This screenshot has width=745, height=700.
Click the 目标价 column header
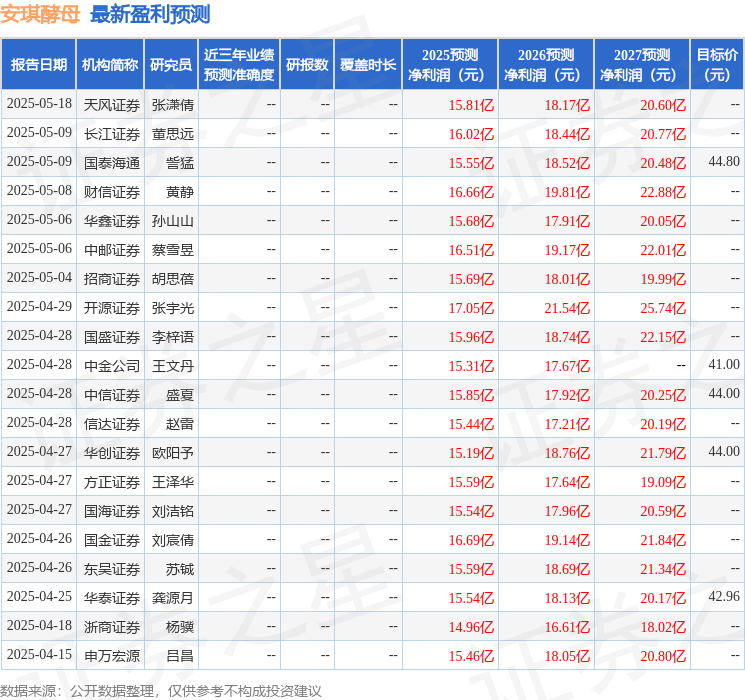(x=717, y=65)
